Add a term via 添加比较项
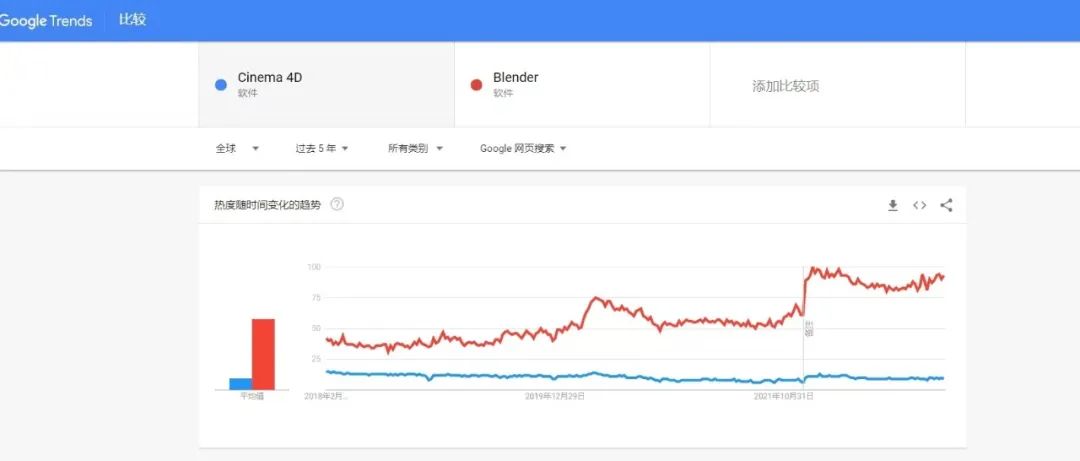This screenshot has width=1080, height=461. pos(785,86)
